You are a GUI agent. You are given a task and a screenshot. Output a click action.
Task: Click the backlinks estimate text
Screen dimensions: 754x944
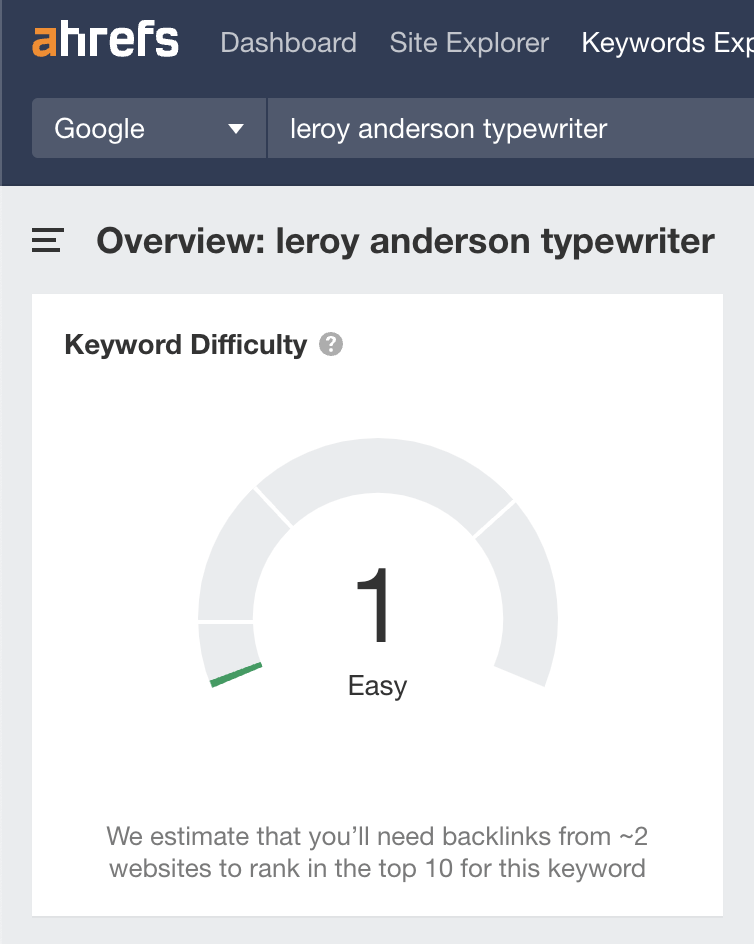tap(377, 852)
